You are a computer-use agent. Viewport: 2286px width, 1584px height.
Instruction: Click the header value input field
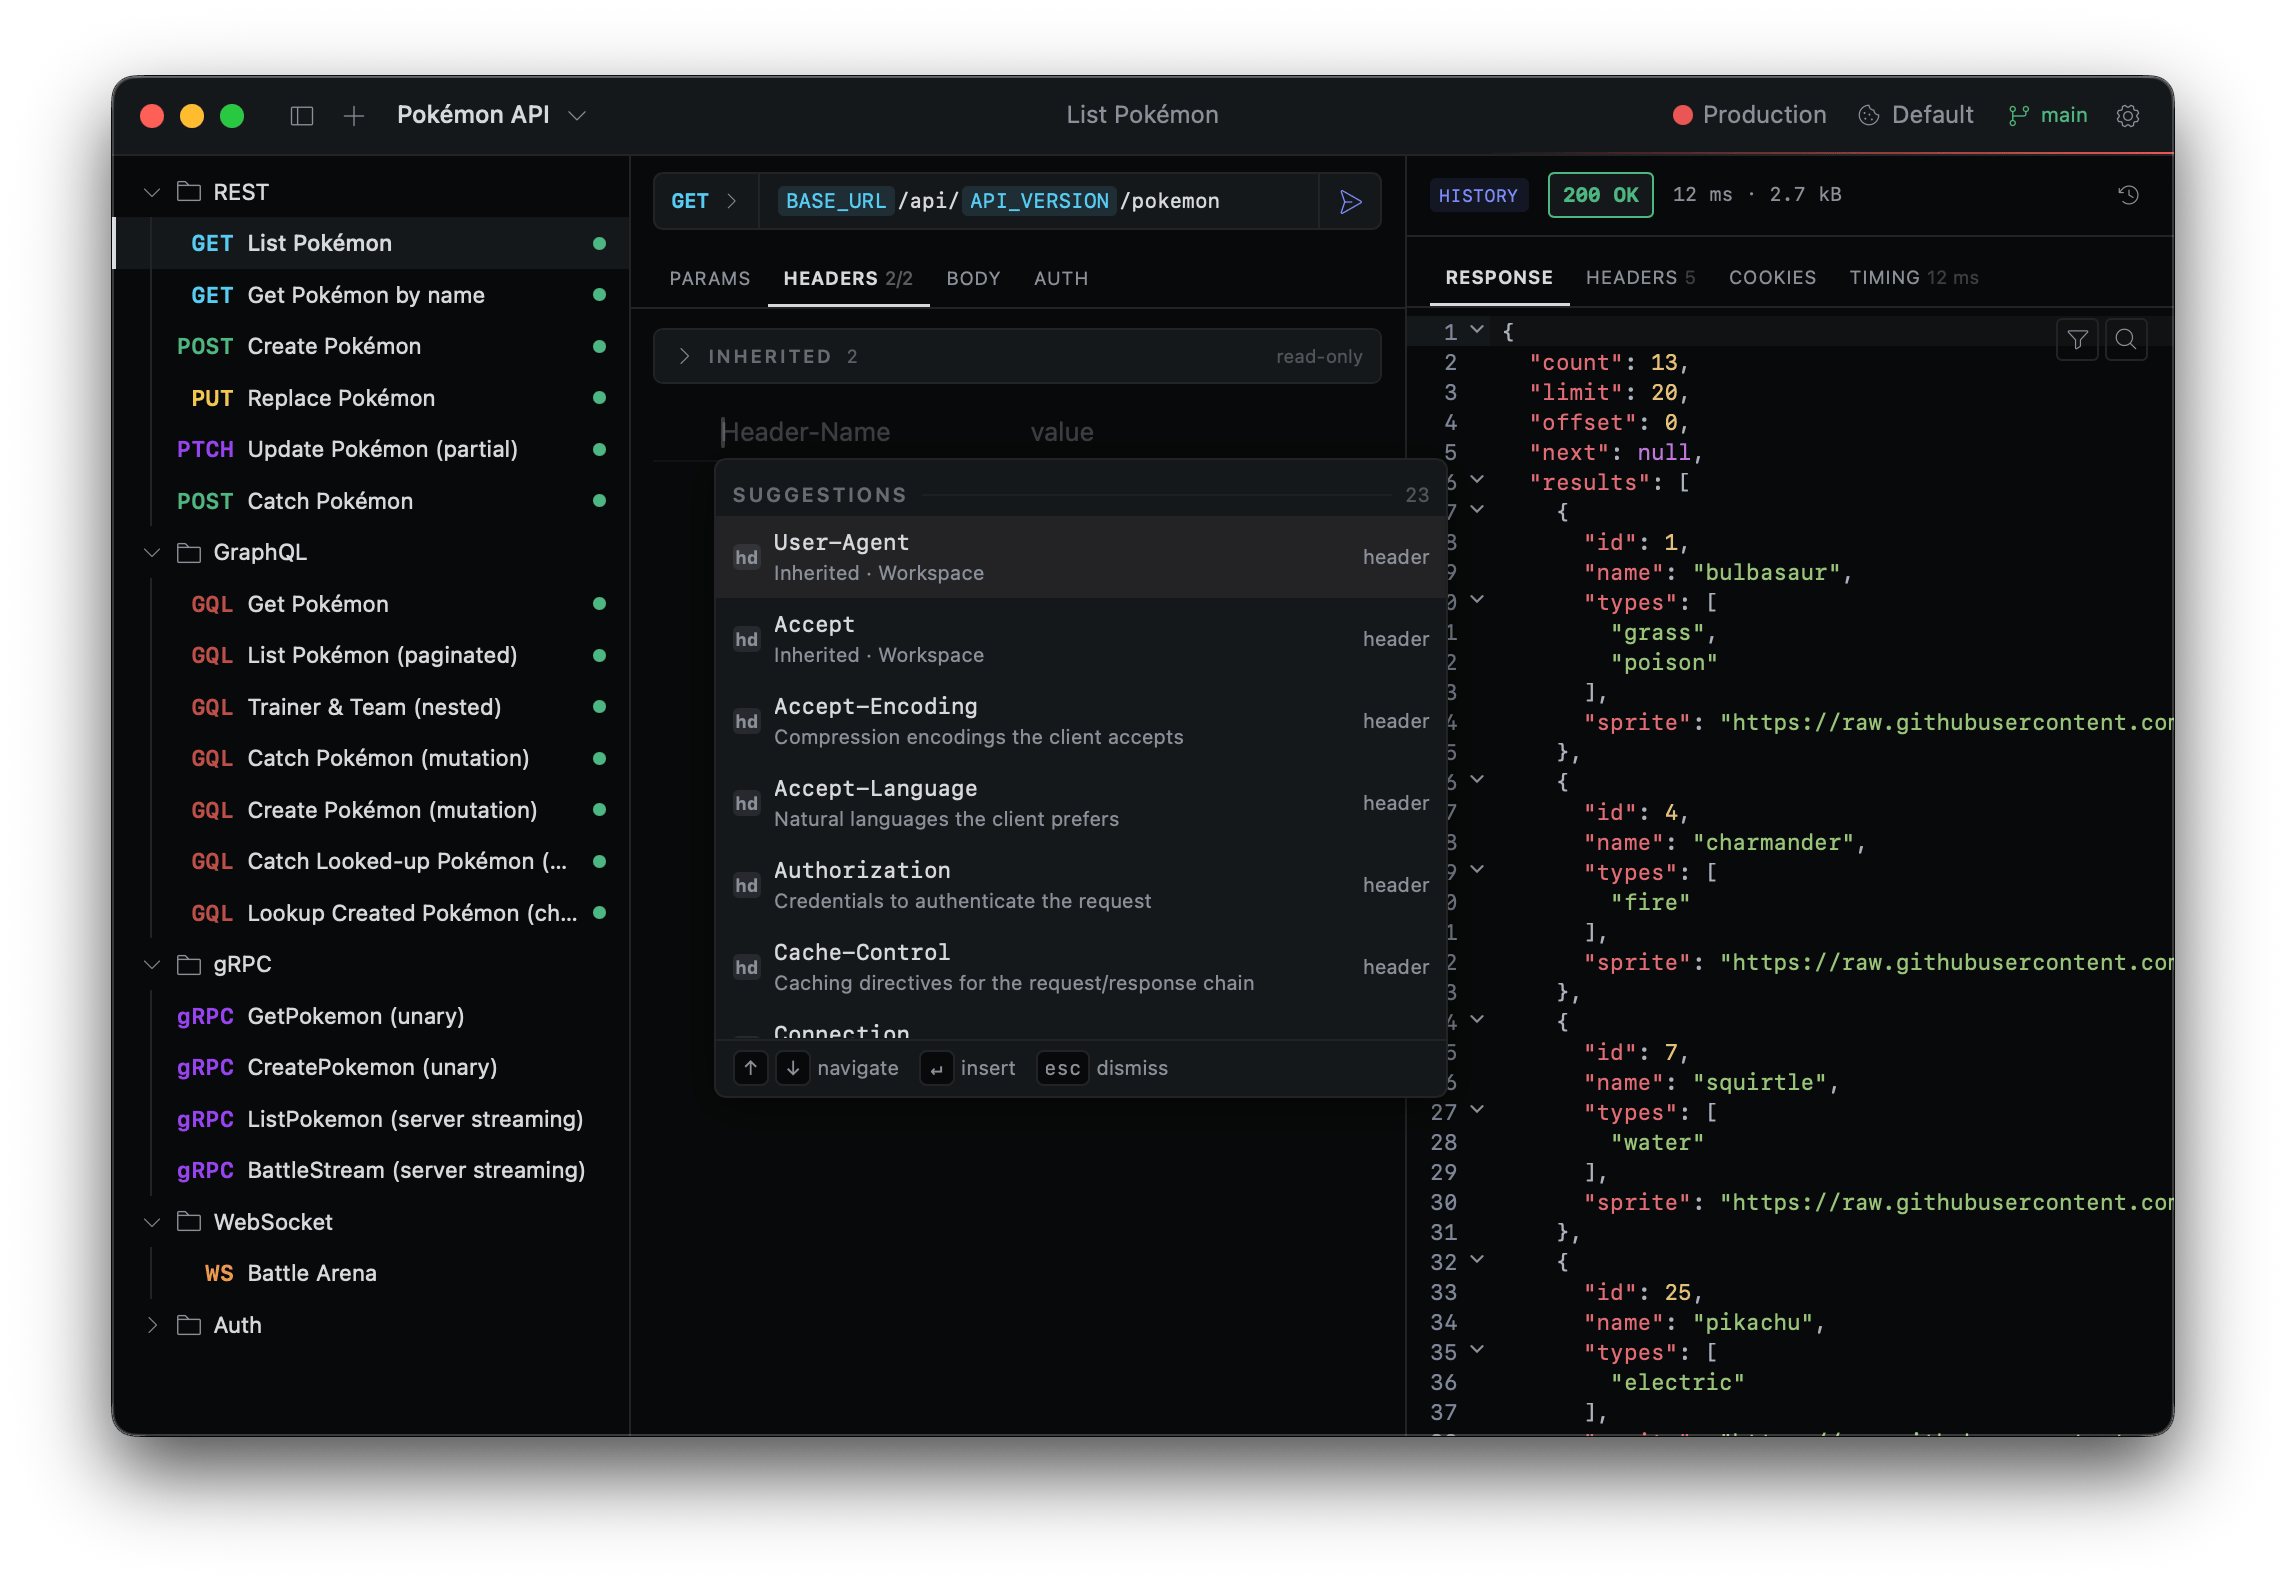[1200, 432]
